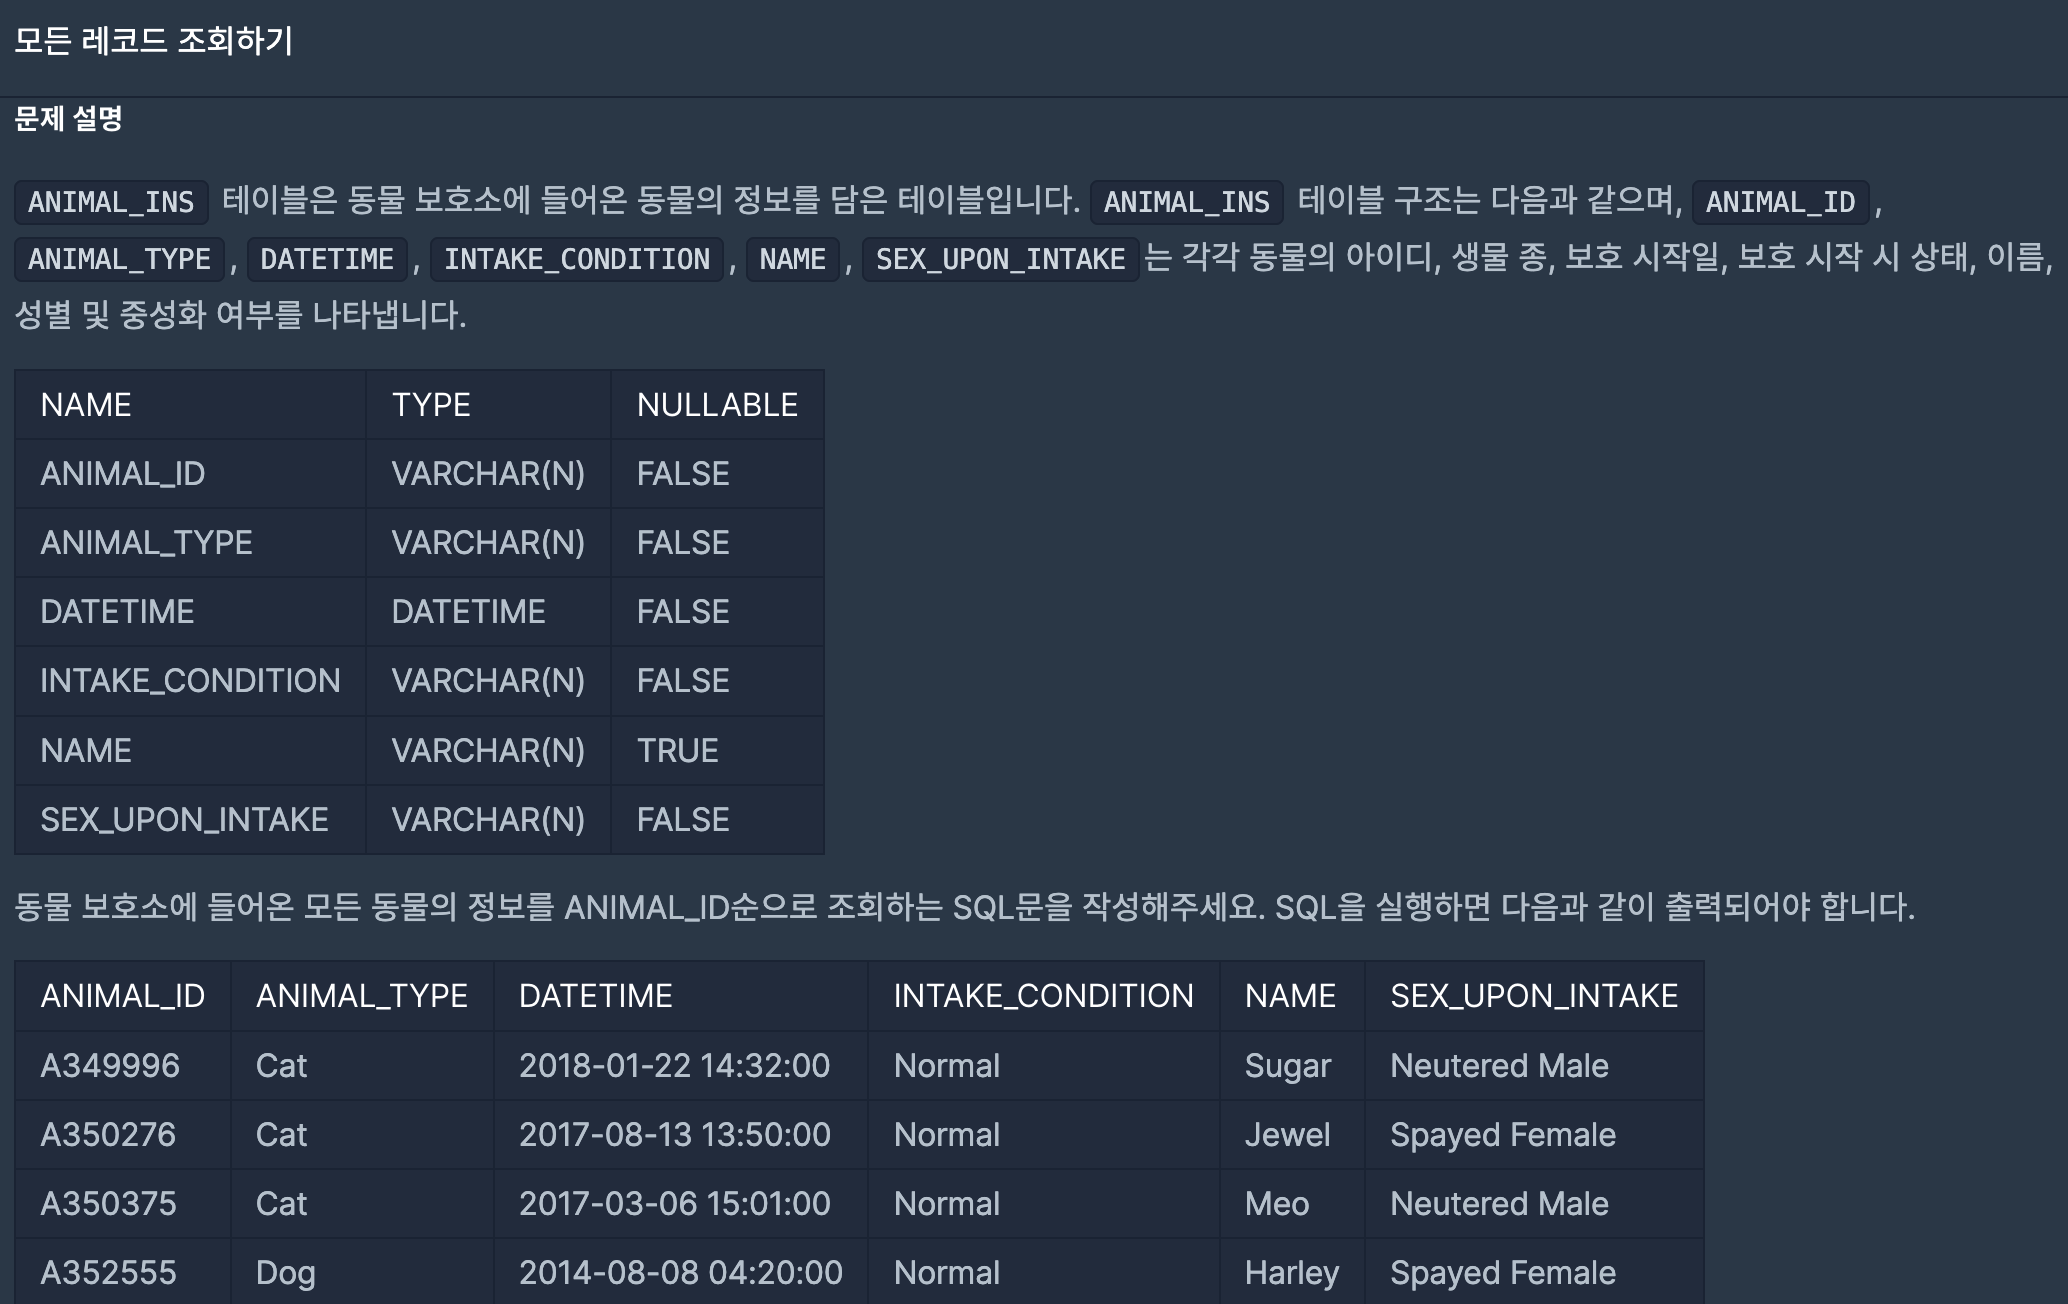The width and height of the screenshot is (2068, 1304).
Task: Click the page title 모든 레코드 조회하기
Action: point(153,41)
